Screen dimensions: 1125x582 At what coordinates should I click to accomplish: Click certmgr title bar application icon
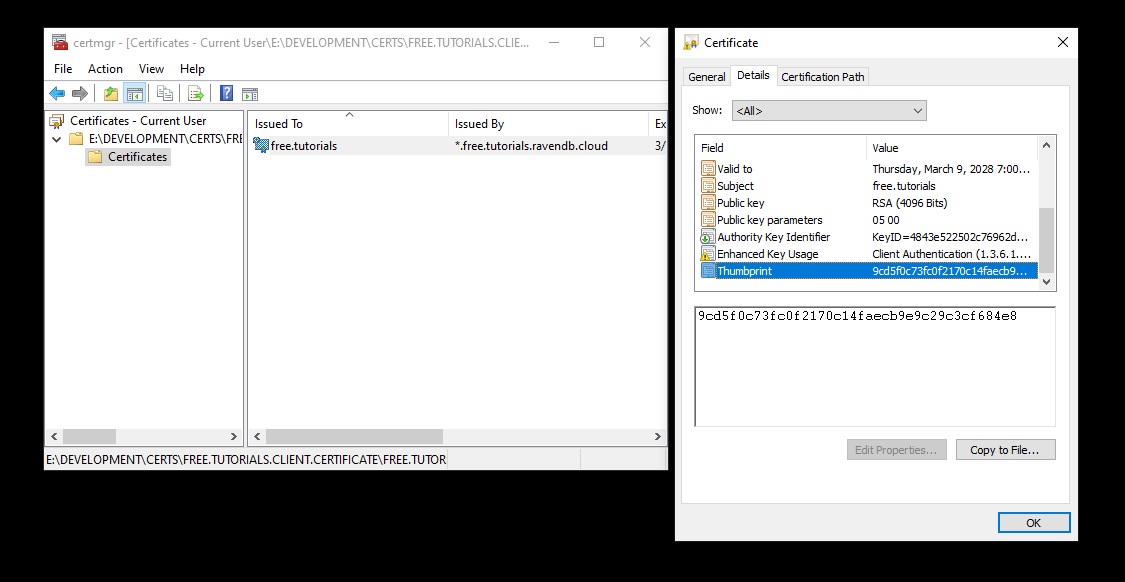[60, 42]
